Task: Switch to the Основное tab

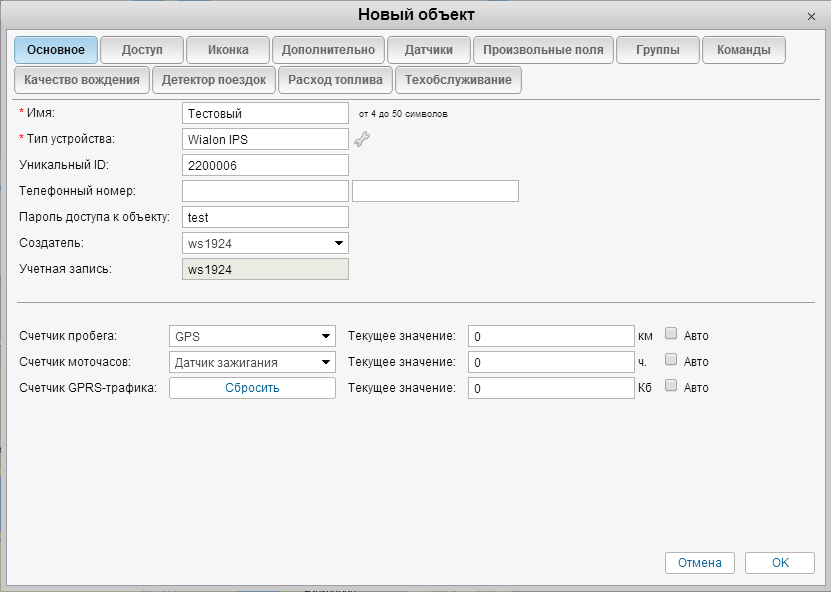Action: pos(56,50)
